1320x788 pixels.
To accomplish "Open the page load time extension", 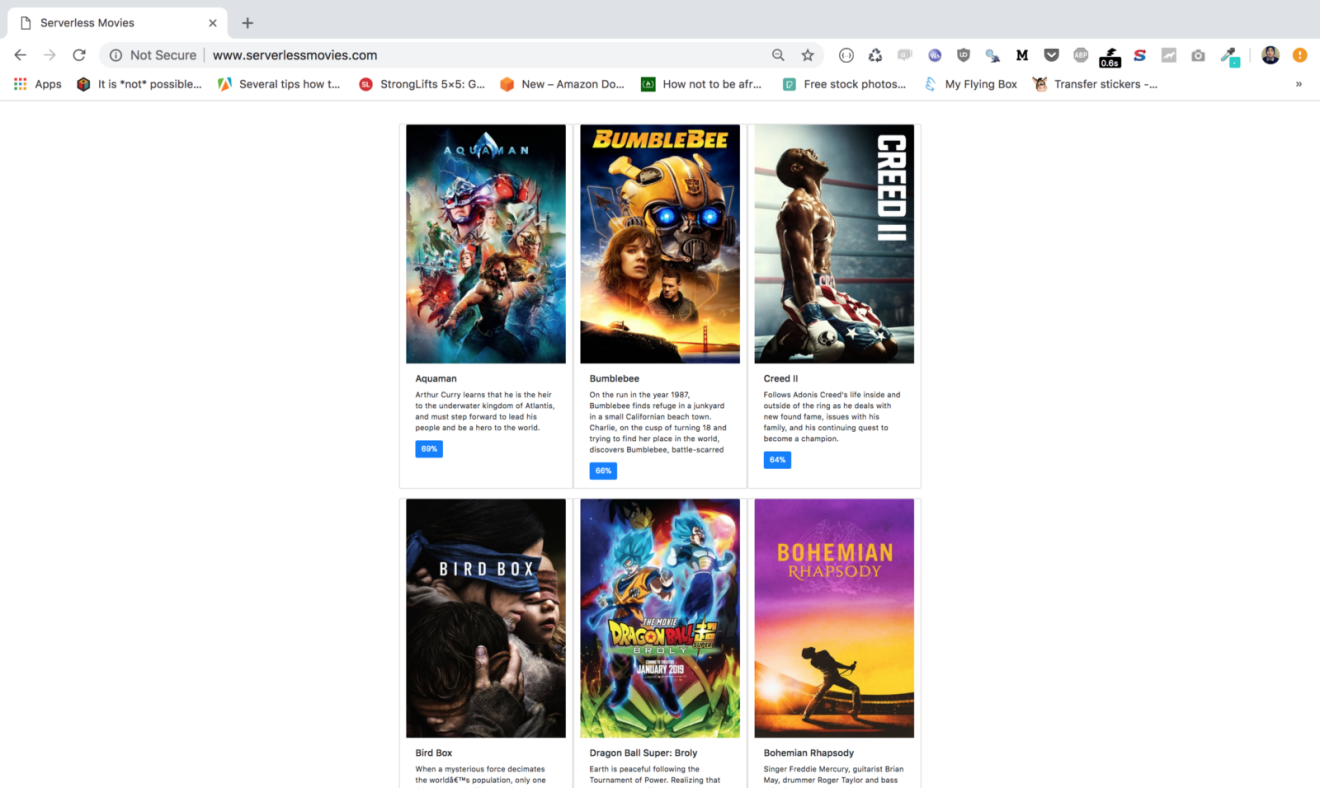I will click(x=1110, y=57).
